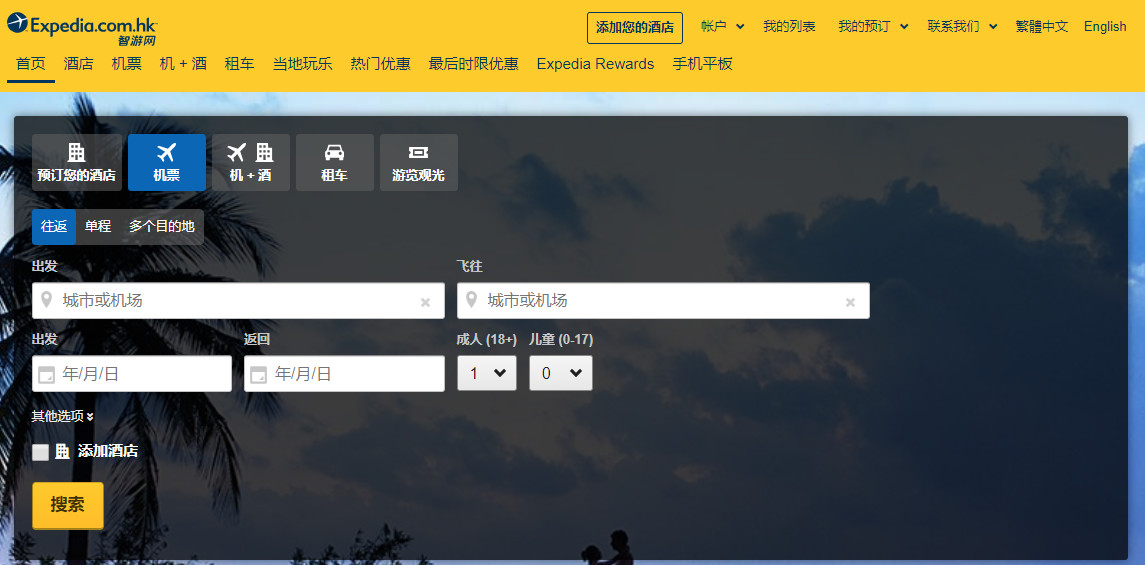This screenshot has width=1145, height=565.
Task: Open 我的列表 my lists link
Action: point(789,26)
